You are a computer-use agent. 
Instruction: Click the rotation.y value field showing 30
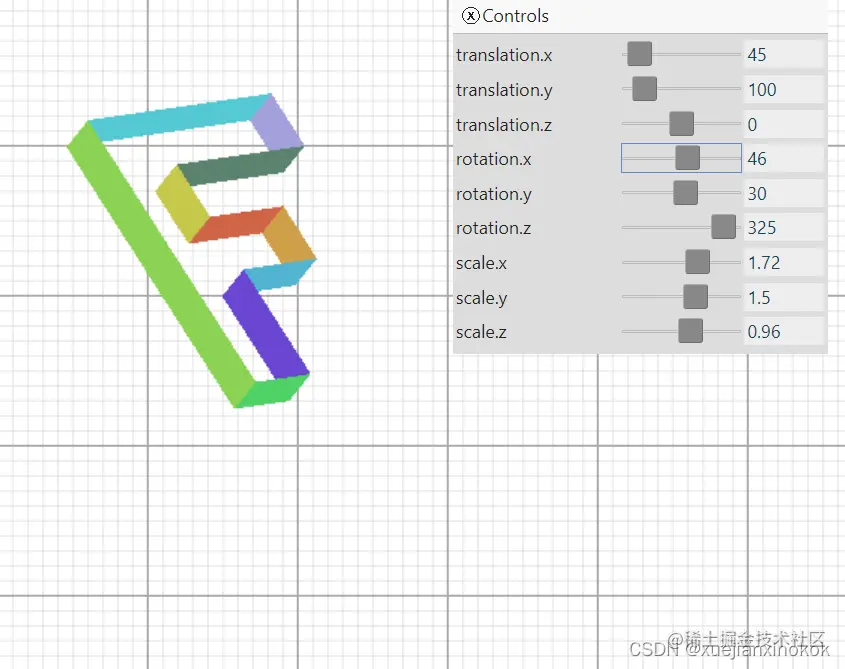[783, 193]
